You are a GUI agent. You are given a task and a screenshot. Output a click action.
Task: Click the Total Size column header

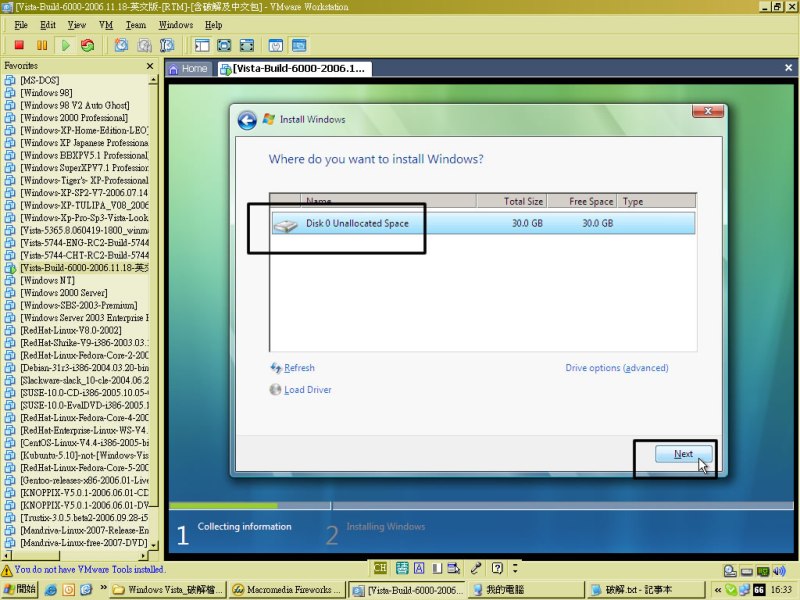click(512, 201)
